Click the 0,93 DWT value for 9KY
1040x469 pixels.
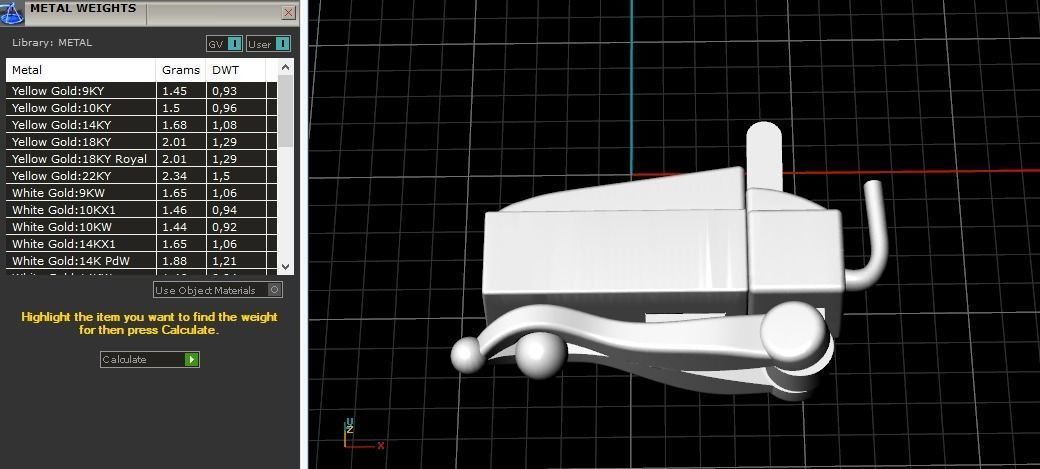(224, 91)
